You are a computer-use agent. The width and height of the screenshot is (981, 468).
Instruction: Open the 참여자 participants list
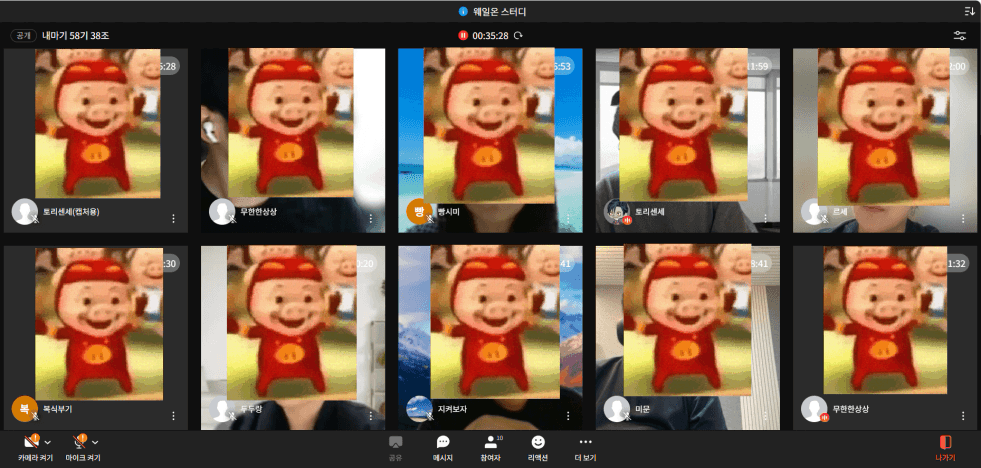490,449
